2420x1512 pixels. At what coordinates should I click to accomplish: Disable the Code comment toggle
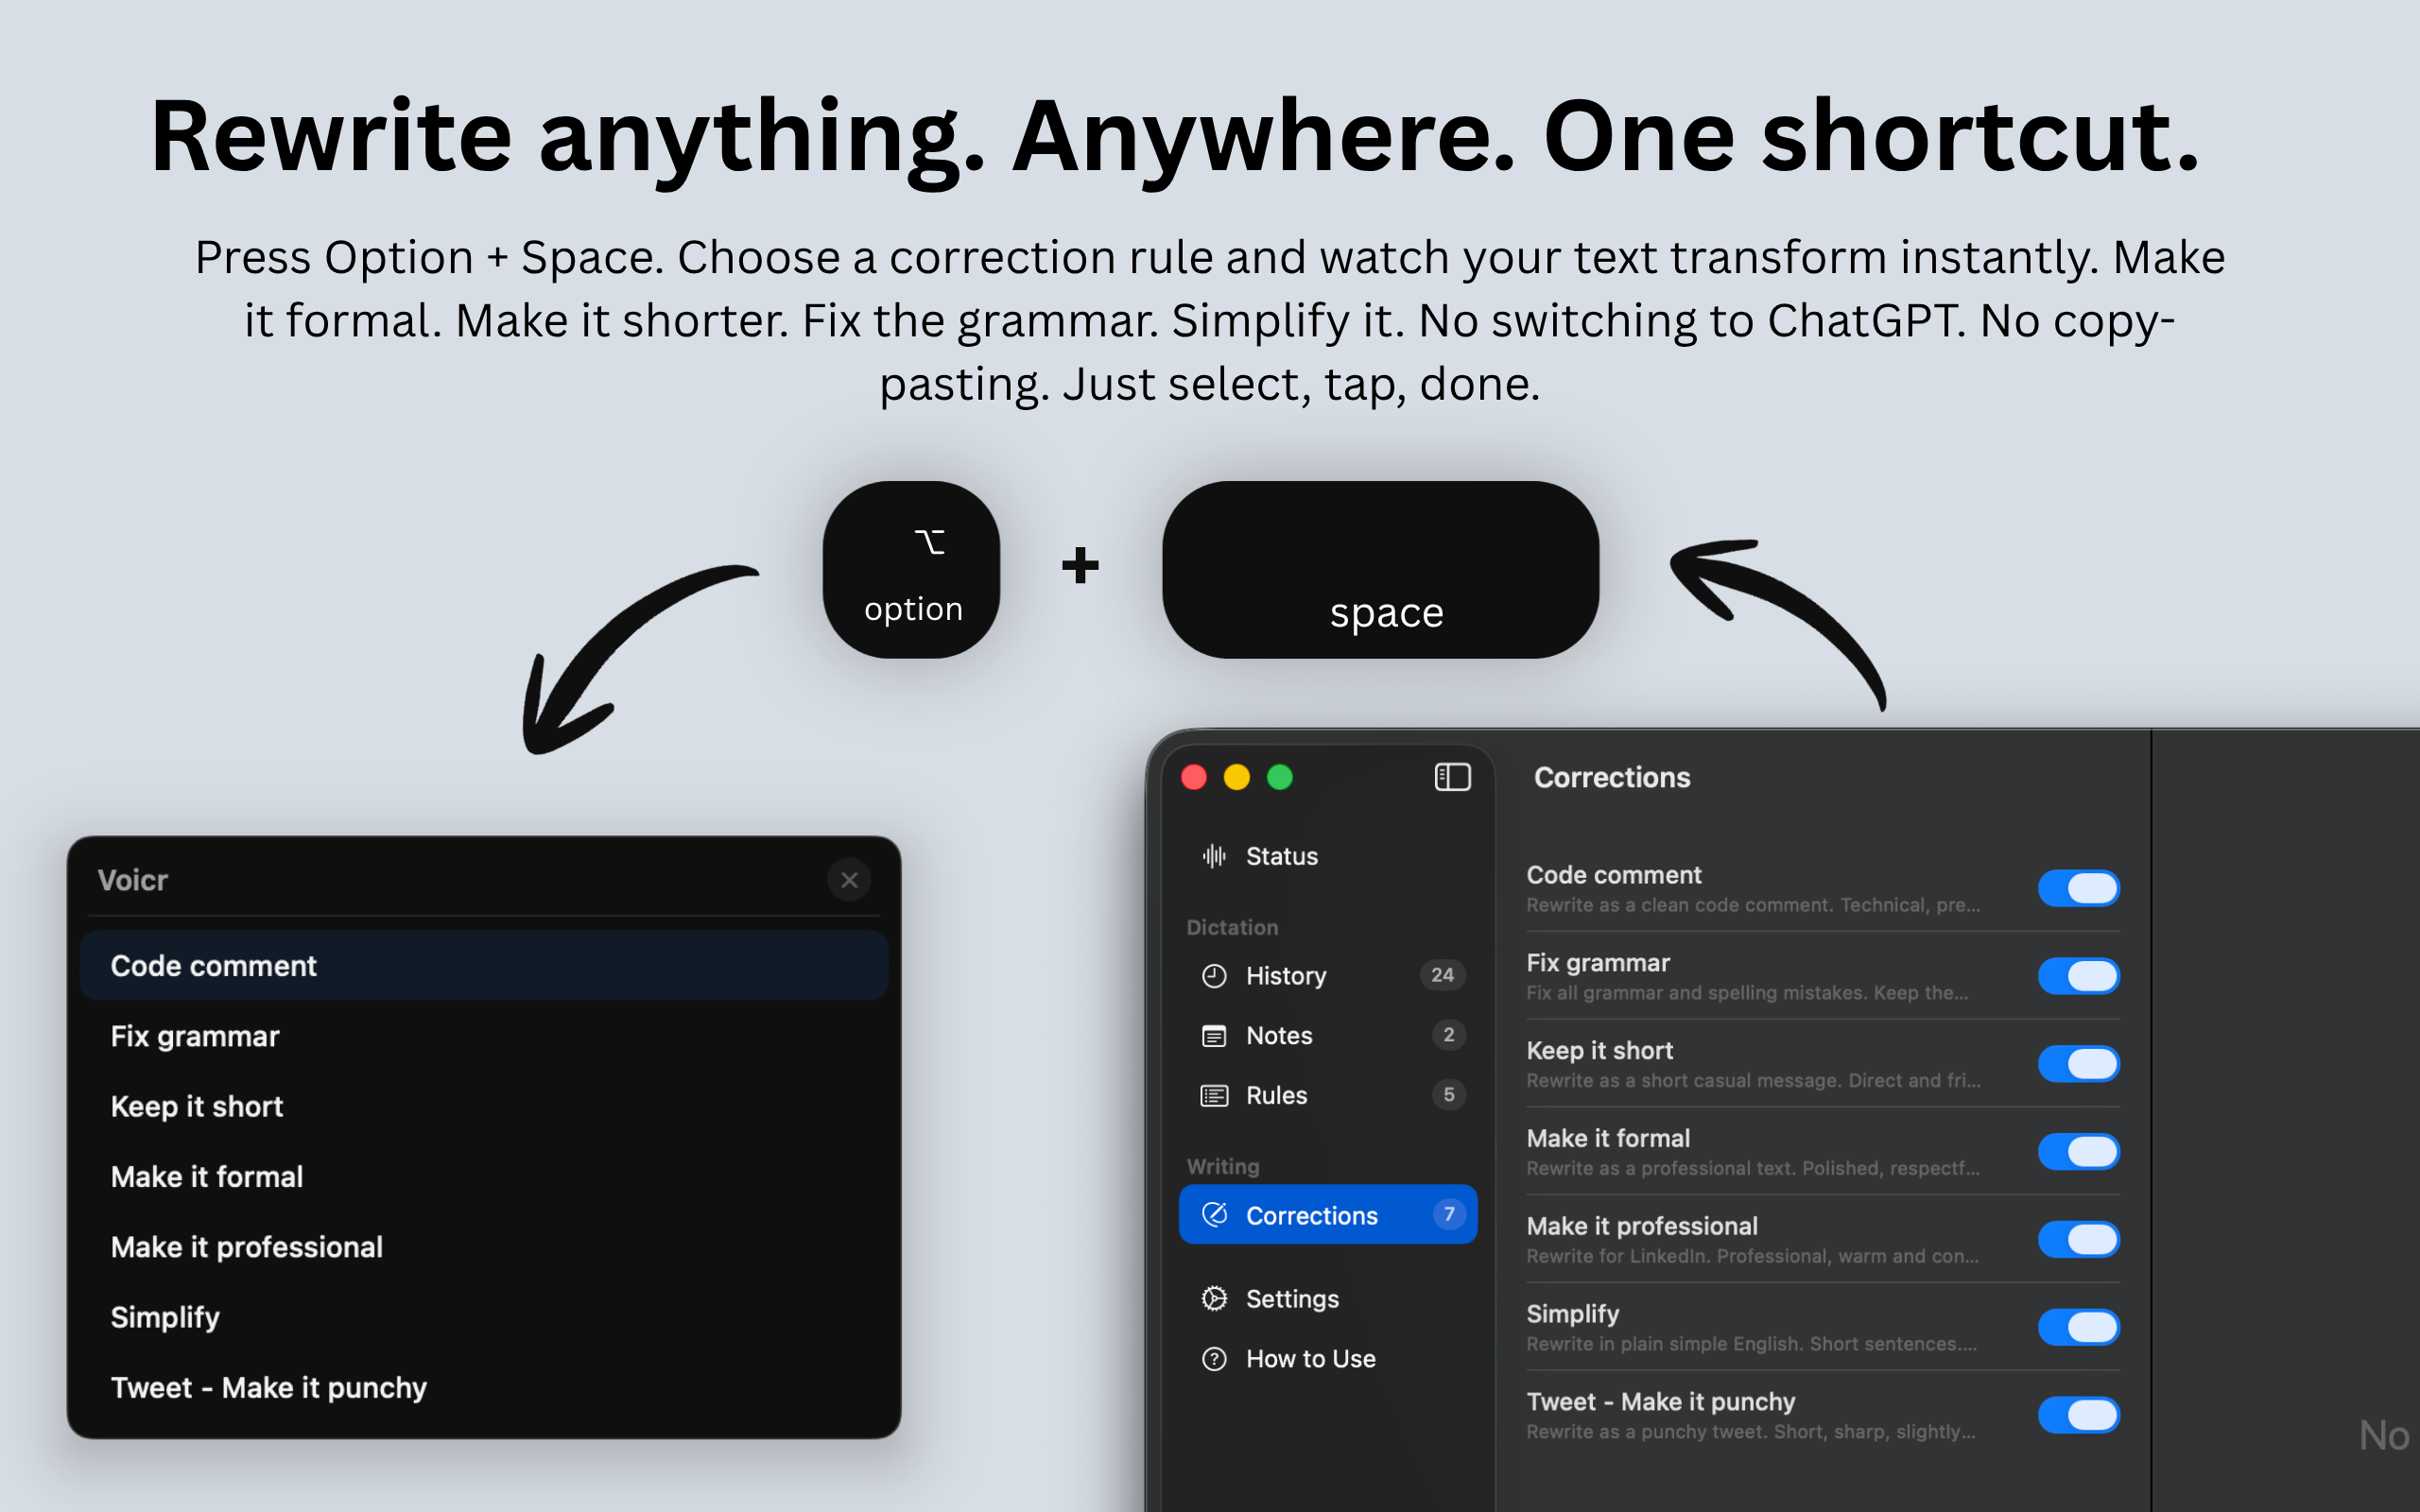click(x=2078, y=888)
